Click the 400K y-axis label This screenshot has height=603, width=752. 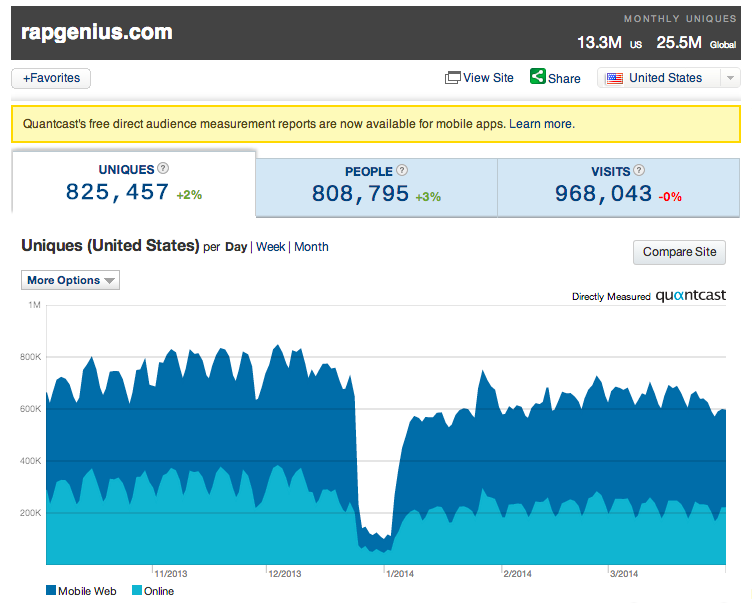tap(31, 461)
